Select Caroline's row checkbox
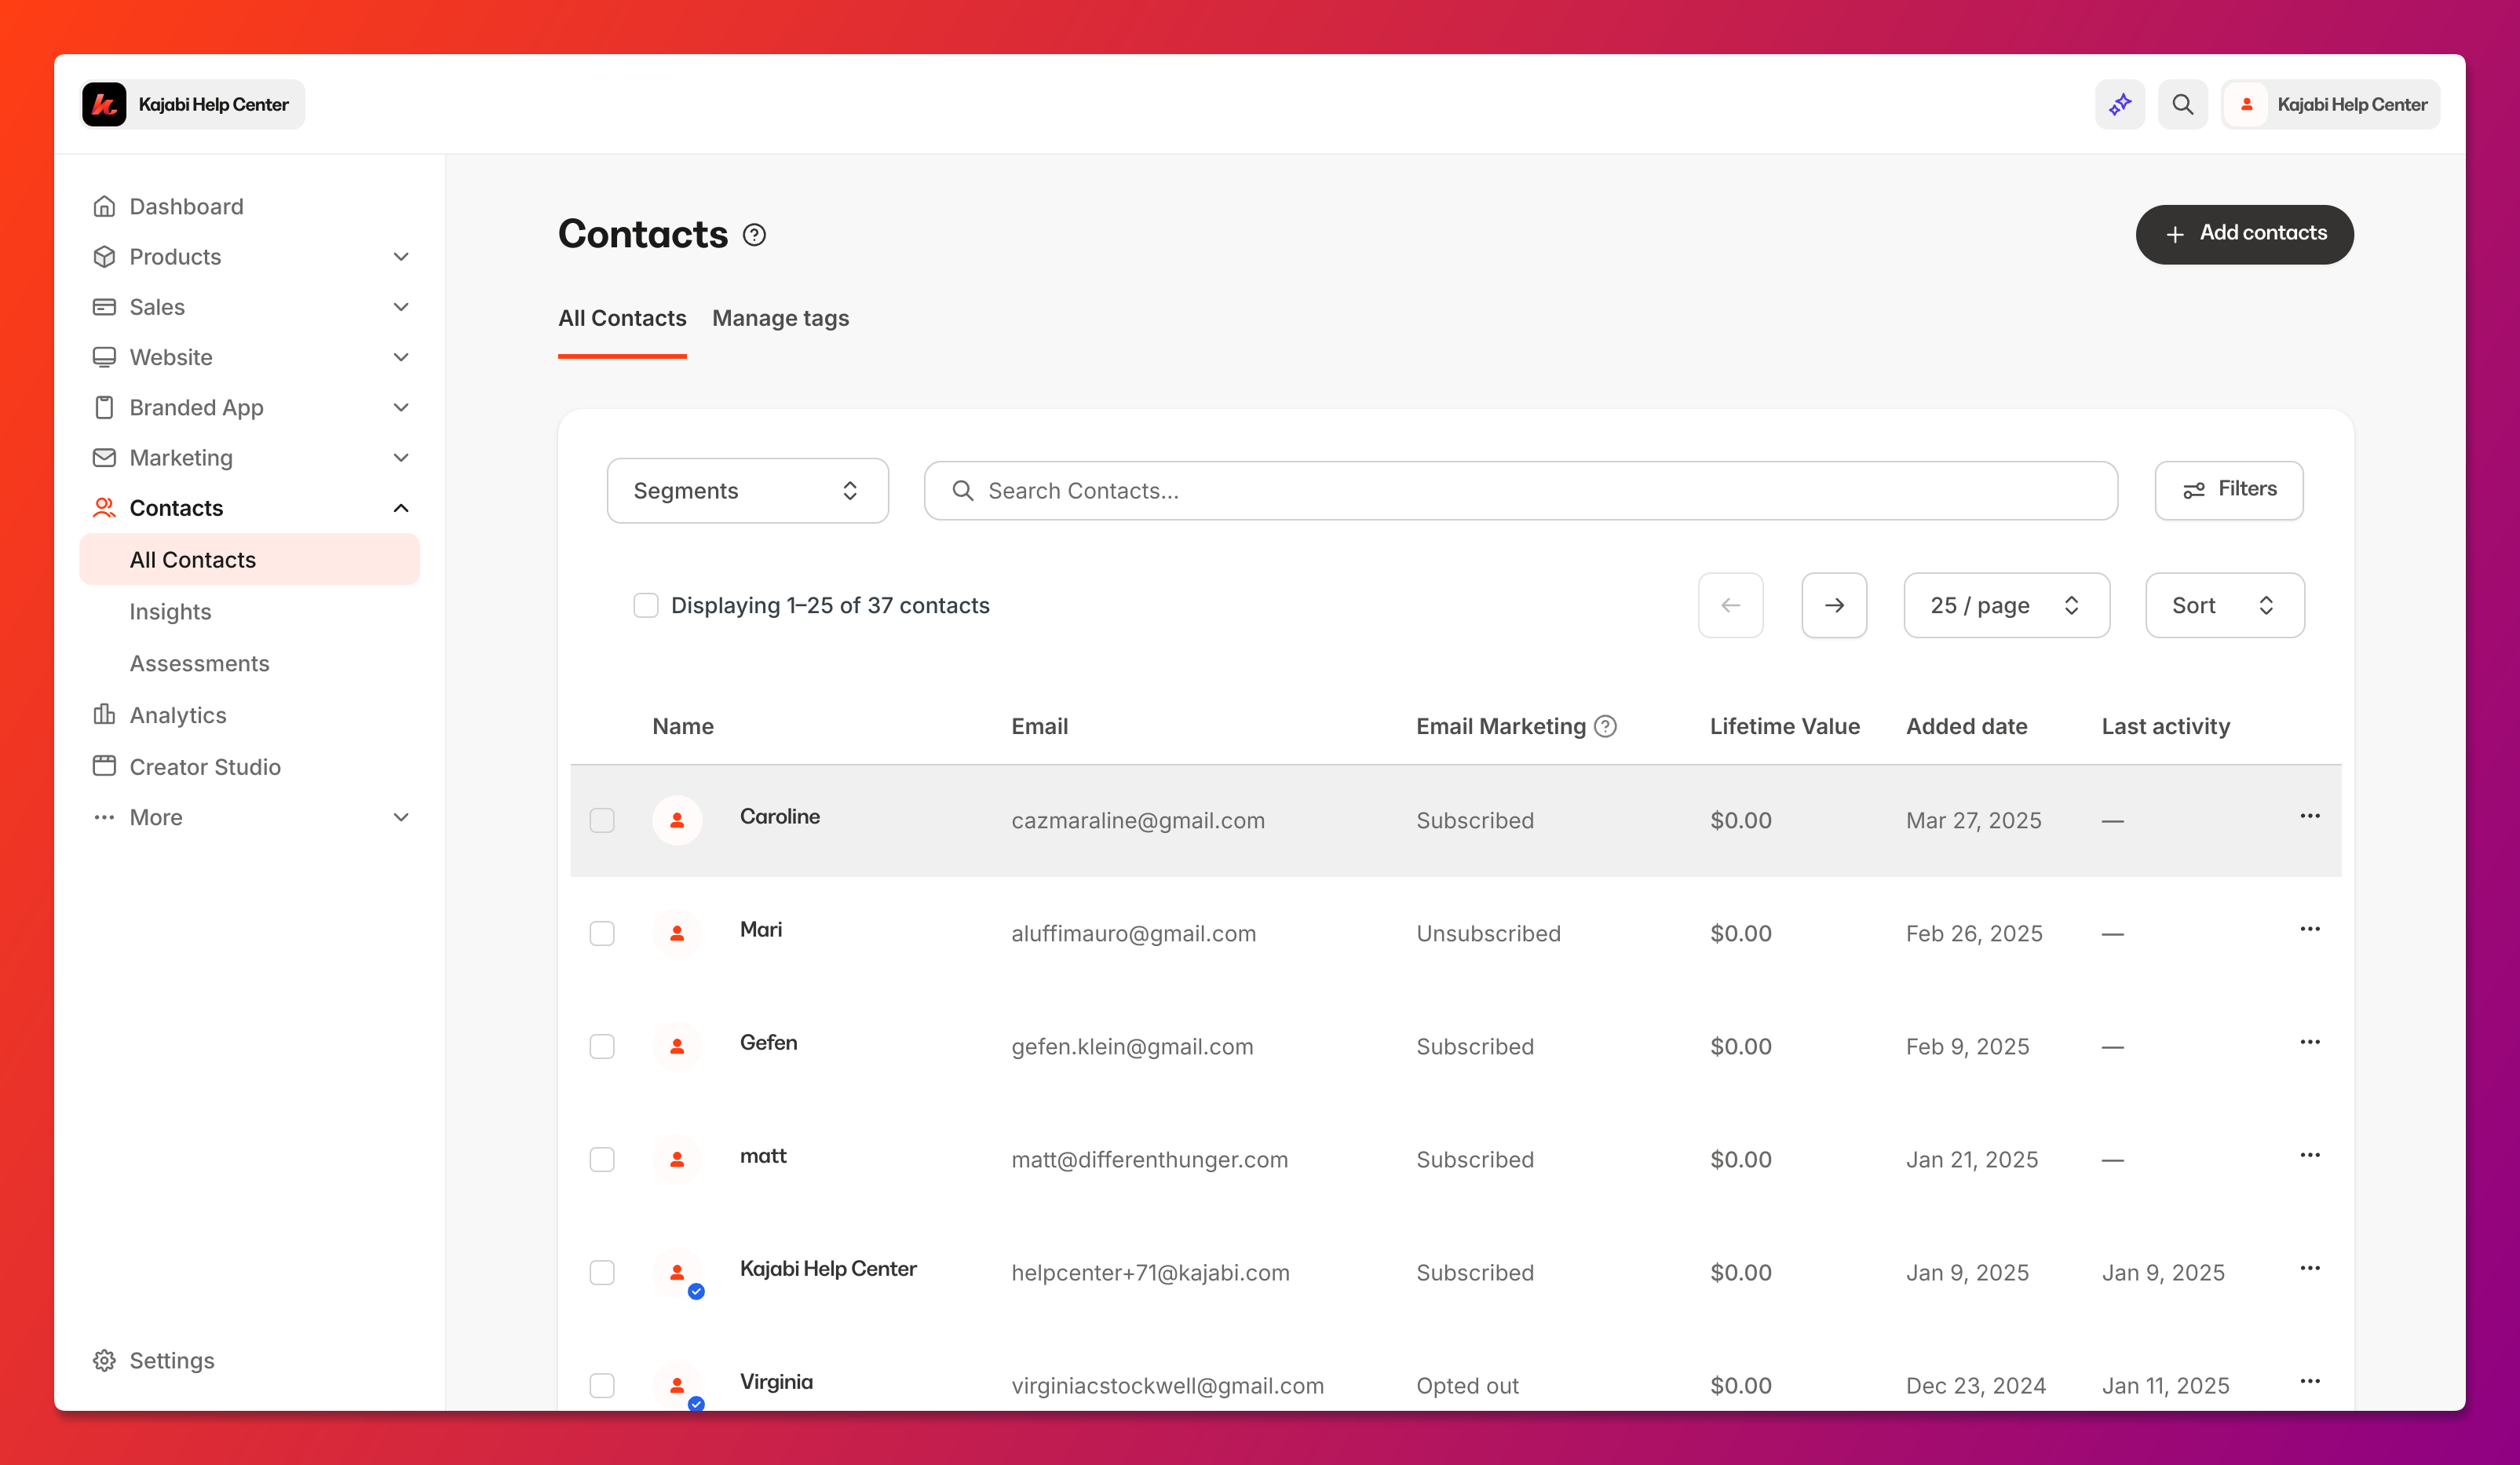Screen dimensions: 2520x1465 click(602, 820)
